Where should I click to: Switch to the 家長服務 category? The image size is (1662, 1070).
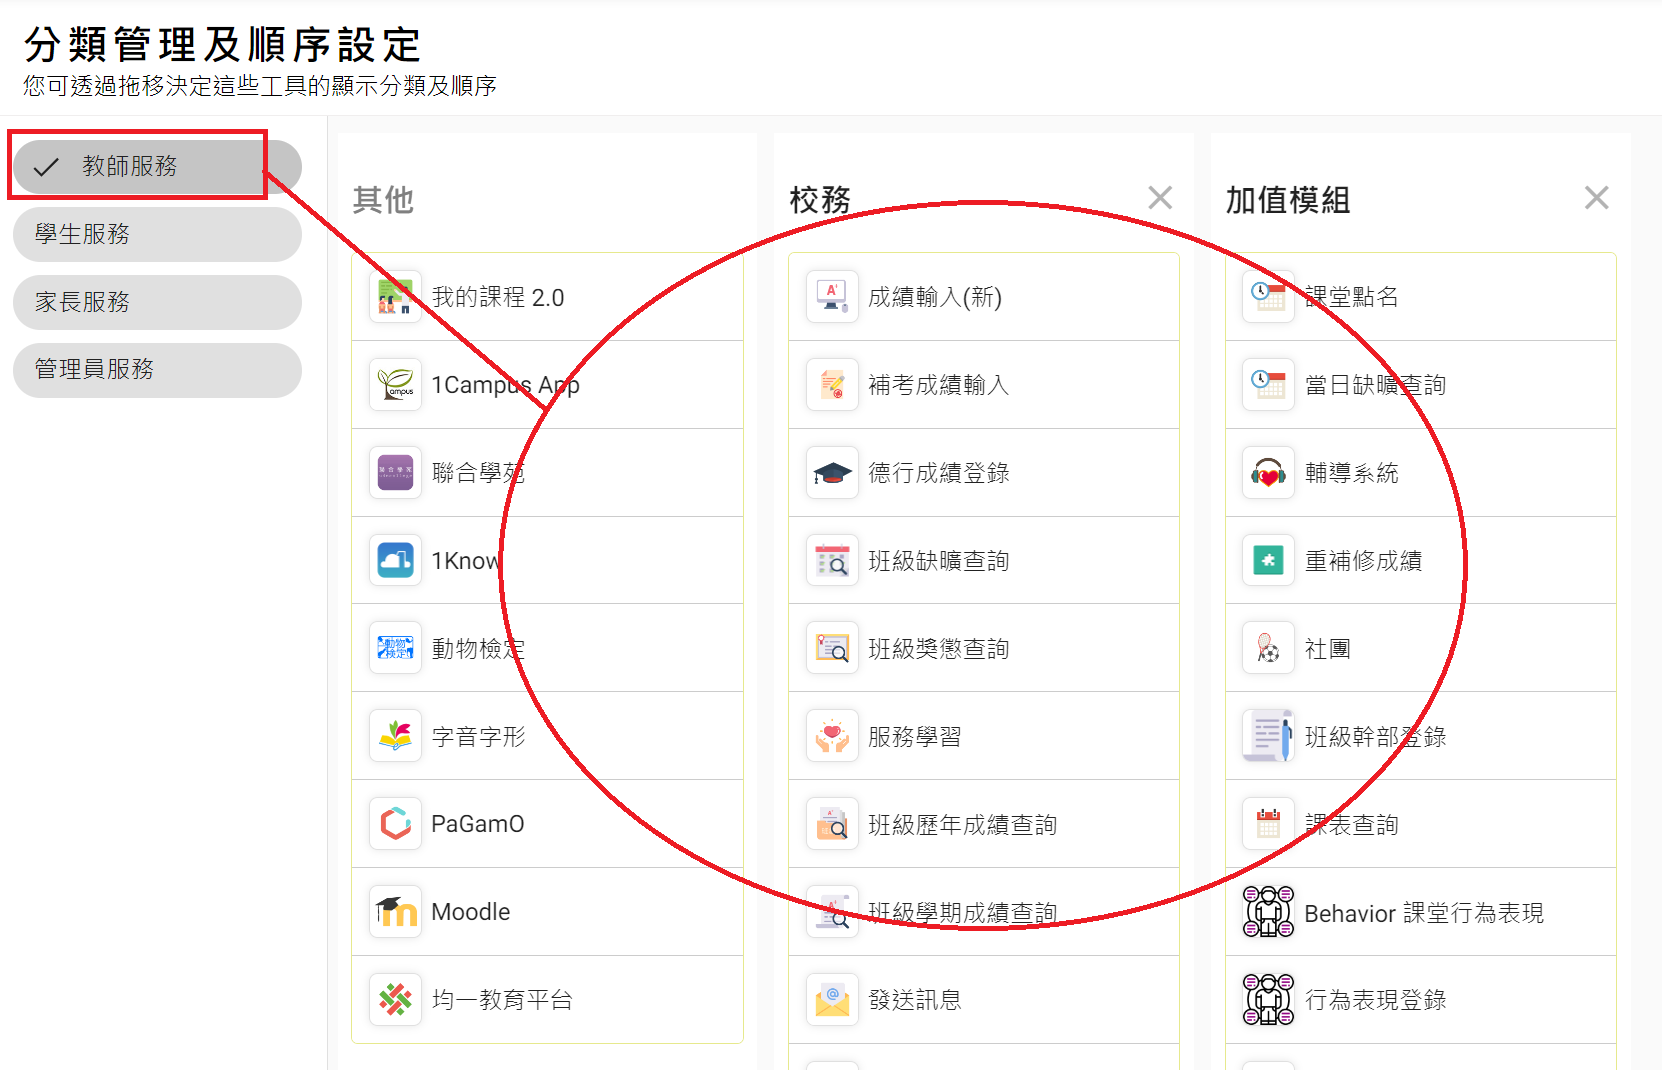coord(157,302)
